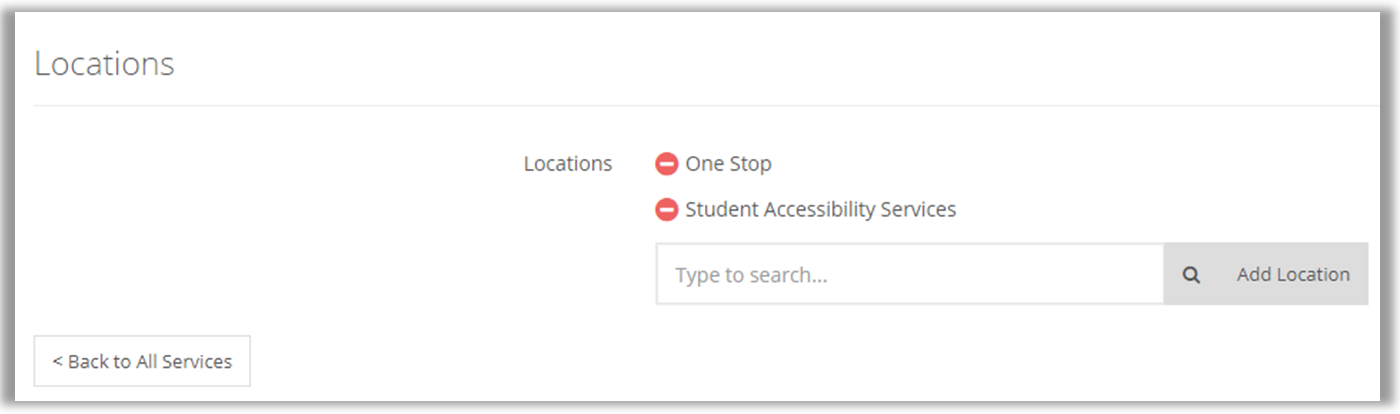
Task: Hit the search icon in Add Location
Action: pos(1191,275)
